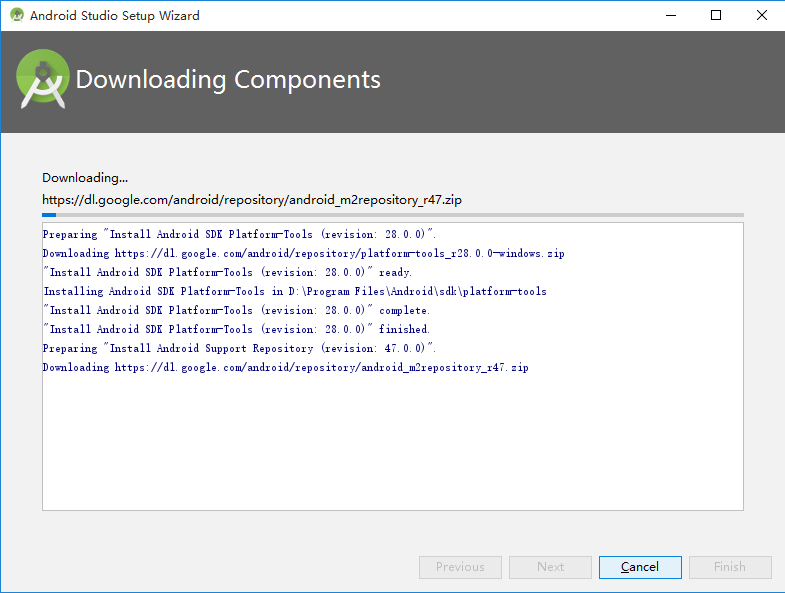The width and height of the screenshot is (785, 593).
Task: Click the "Installing Android SDK Platform-Tools" log line
Action: tap(294, 291)
